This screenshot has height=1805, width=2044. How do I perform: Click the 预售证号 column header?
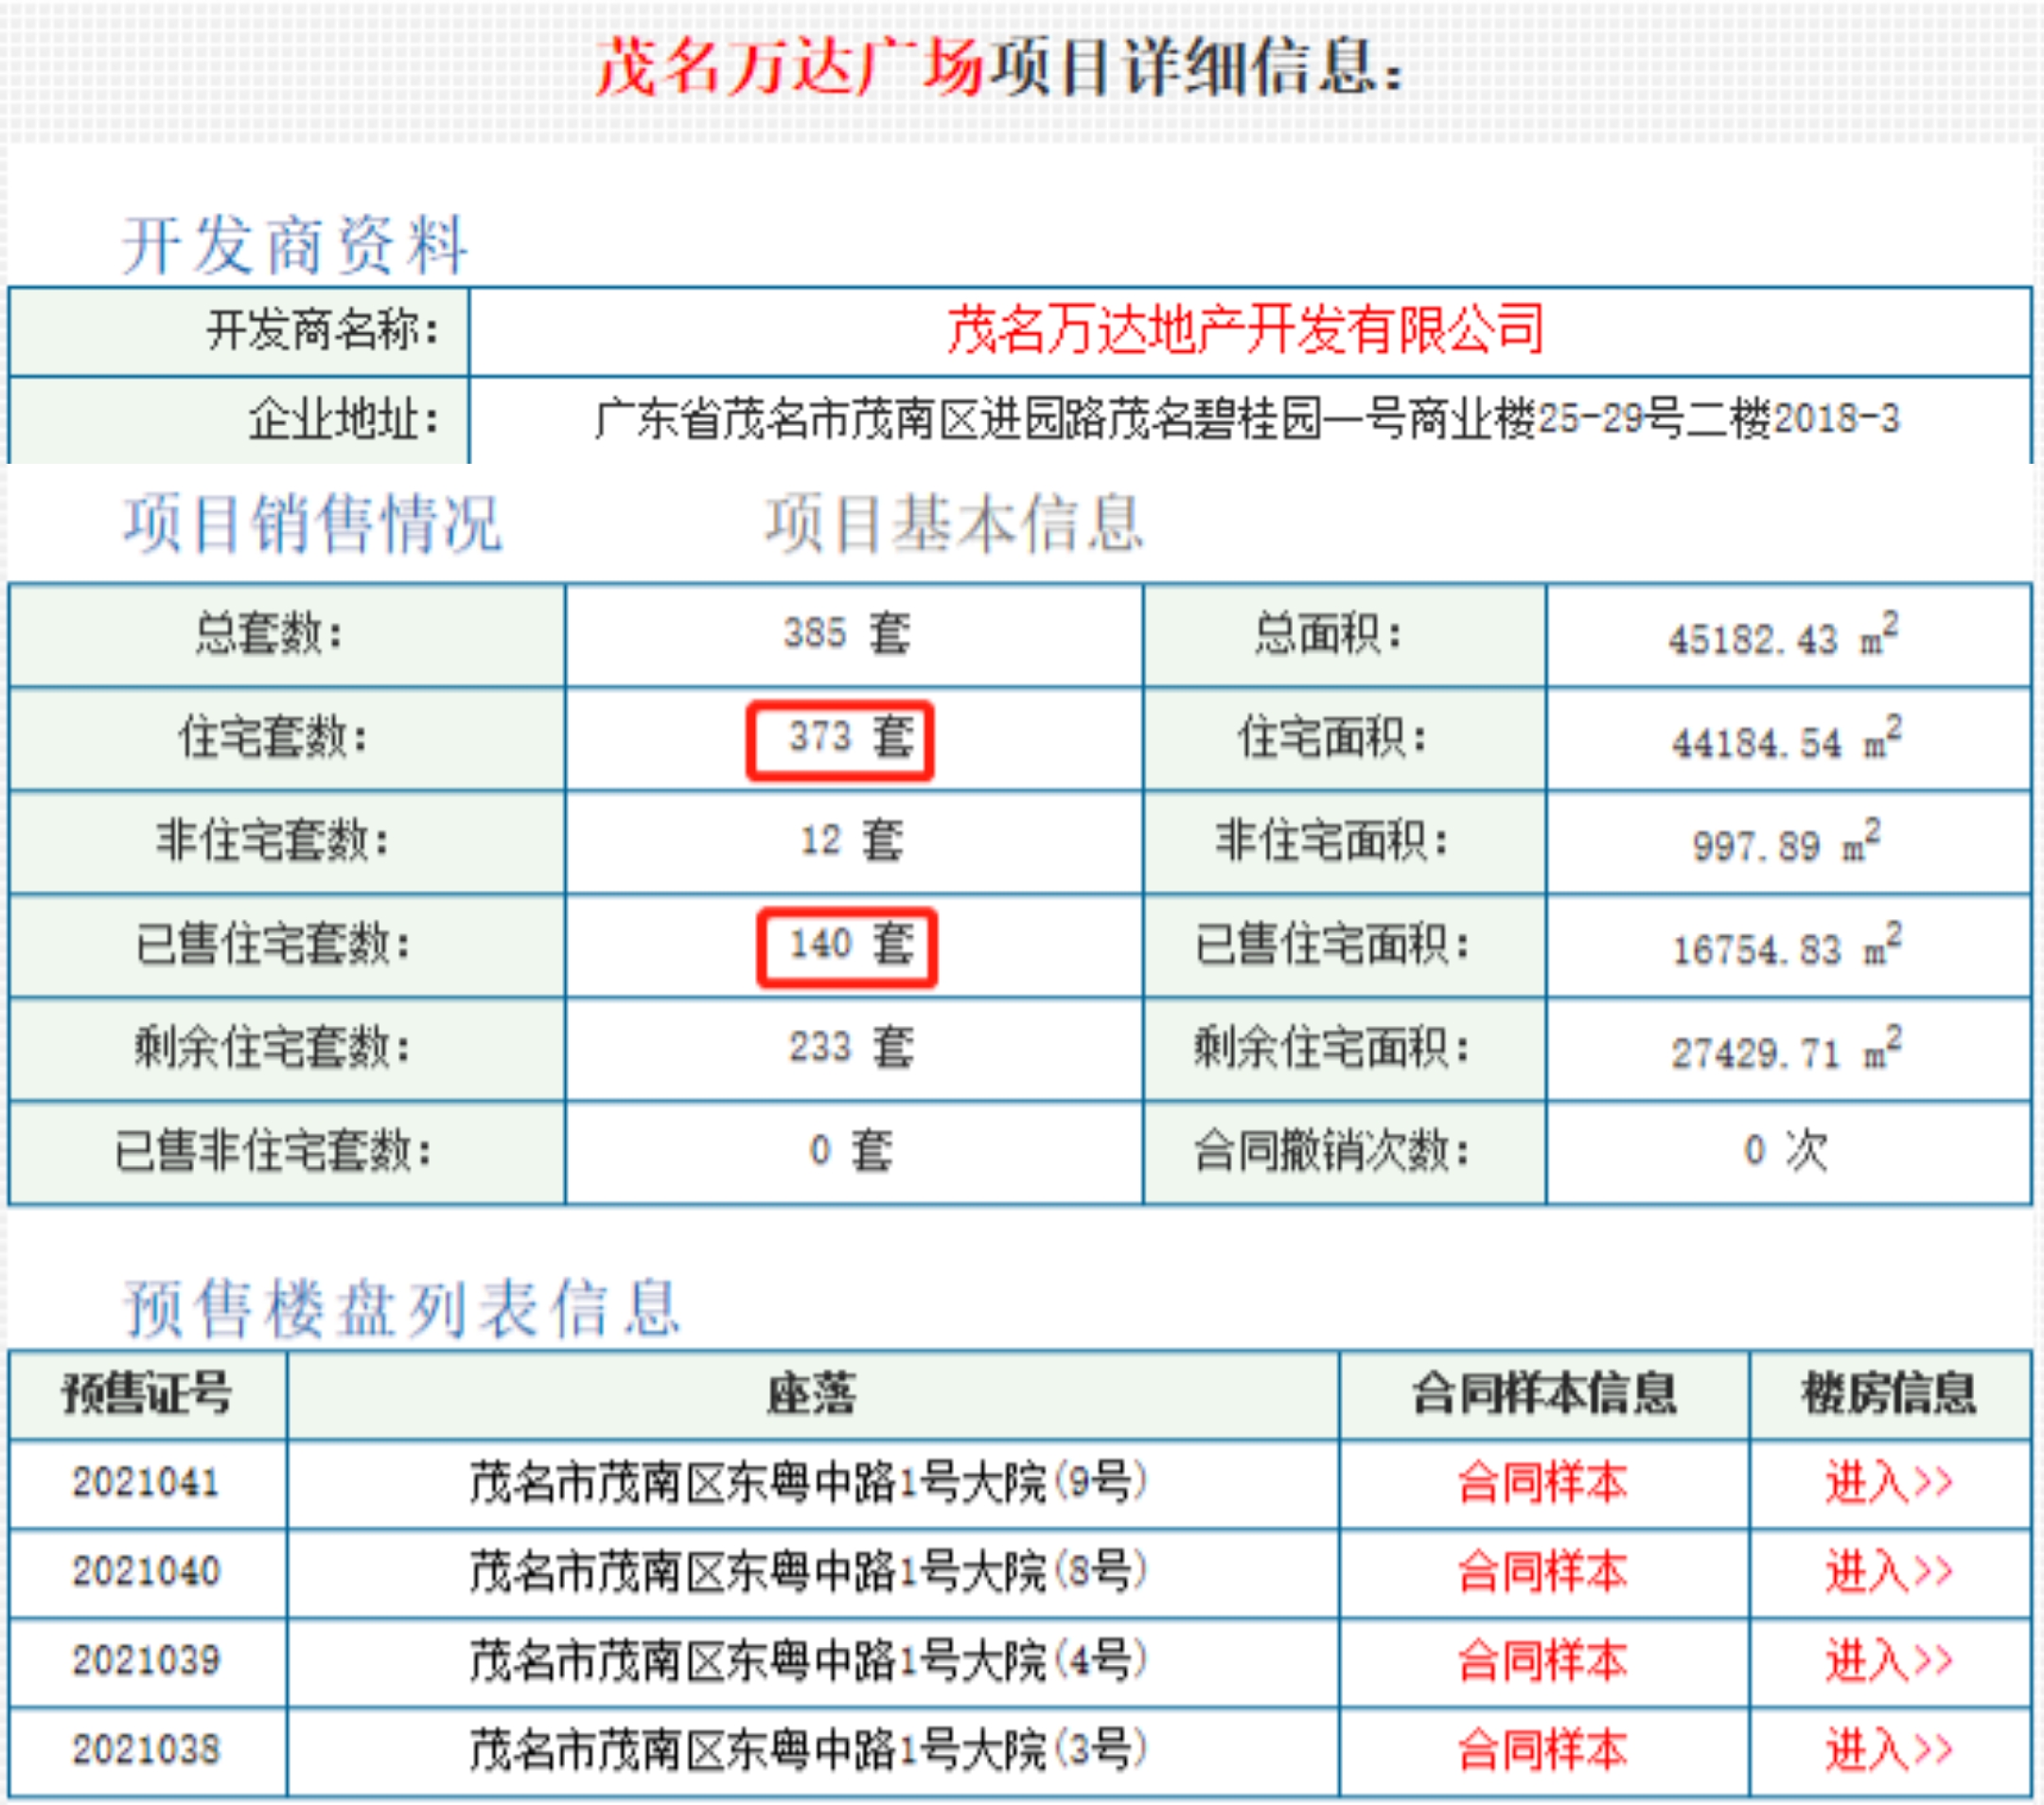click(147, 1393)
